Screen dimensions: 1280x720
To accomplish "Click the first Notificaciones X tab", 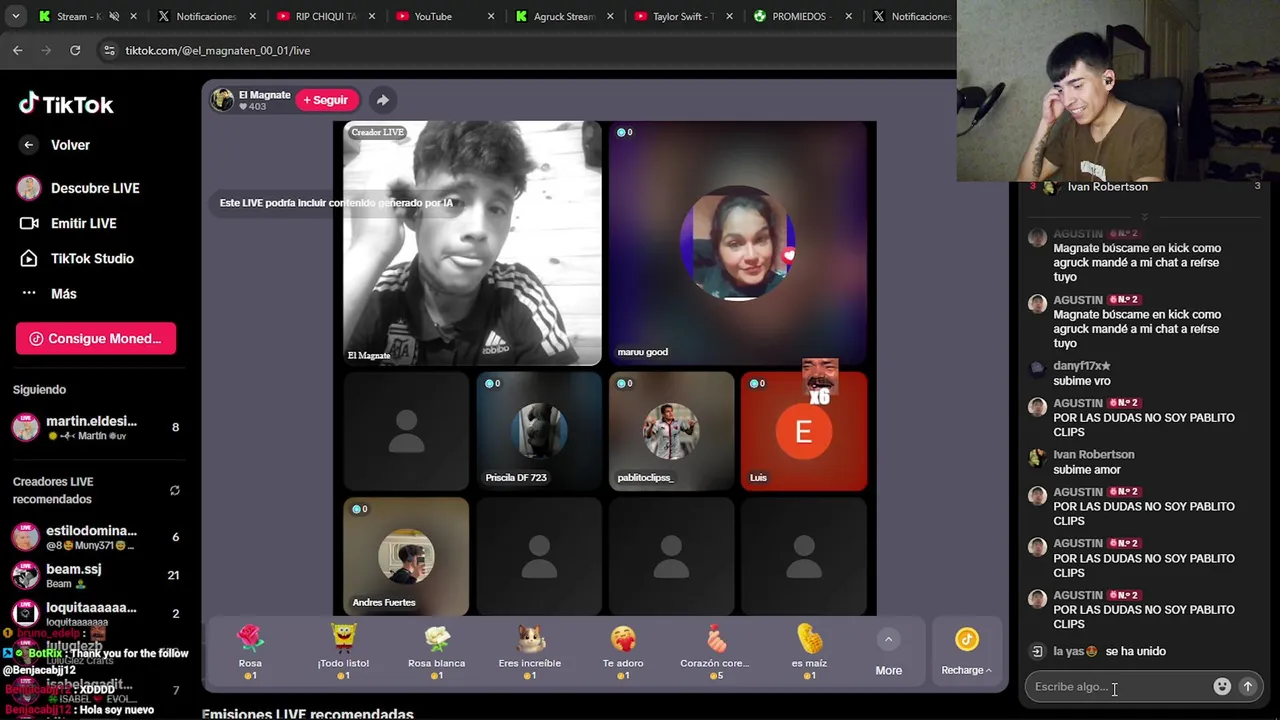I will 205,16.
